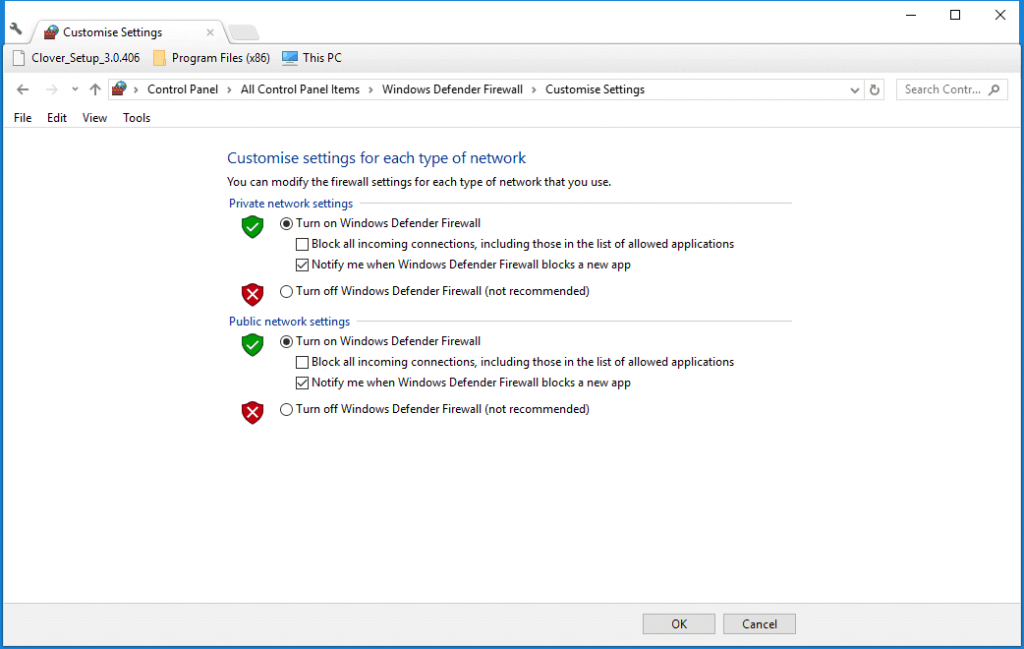Click the Clover wrench icon in title bar
Viewport: 1024px width, 649px height.
click(x=15, y=28)
